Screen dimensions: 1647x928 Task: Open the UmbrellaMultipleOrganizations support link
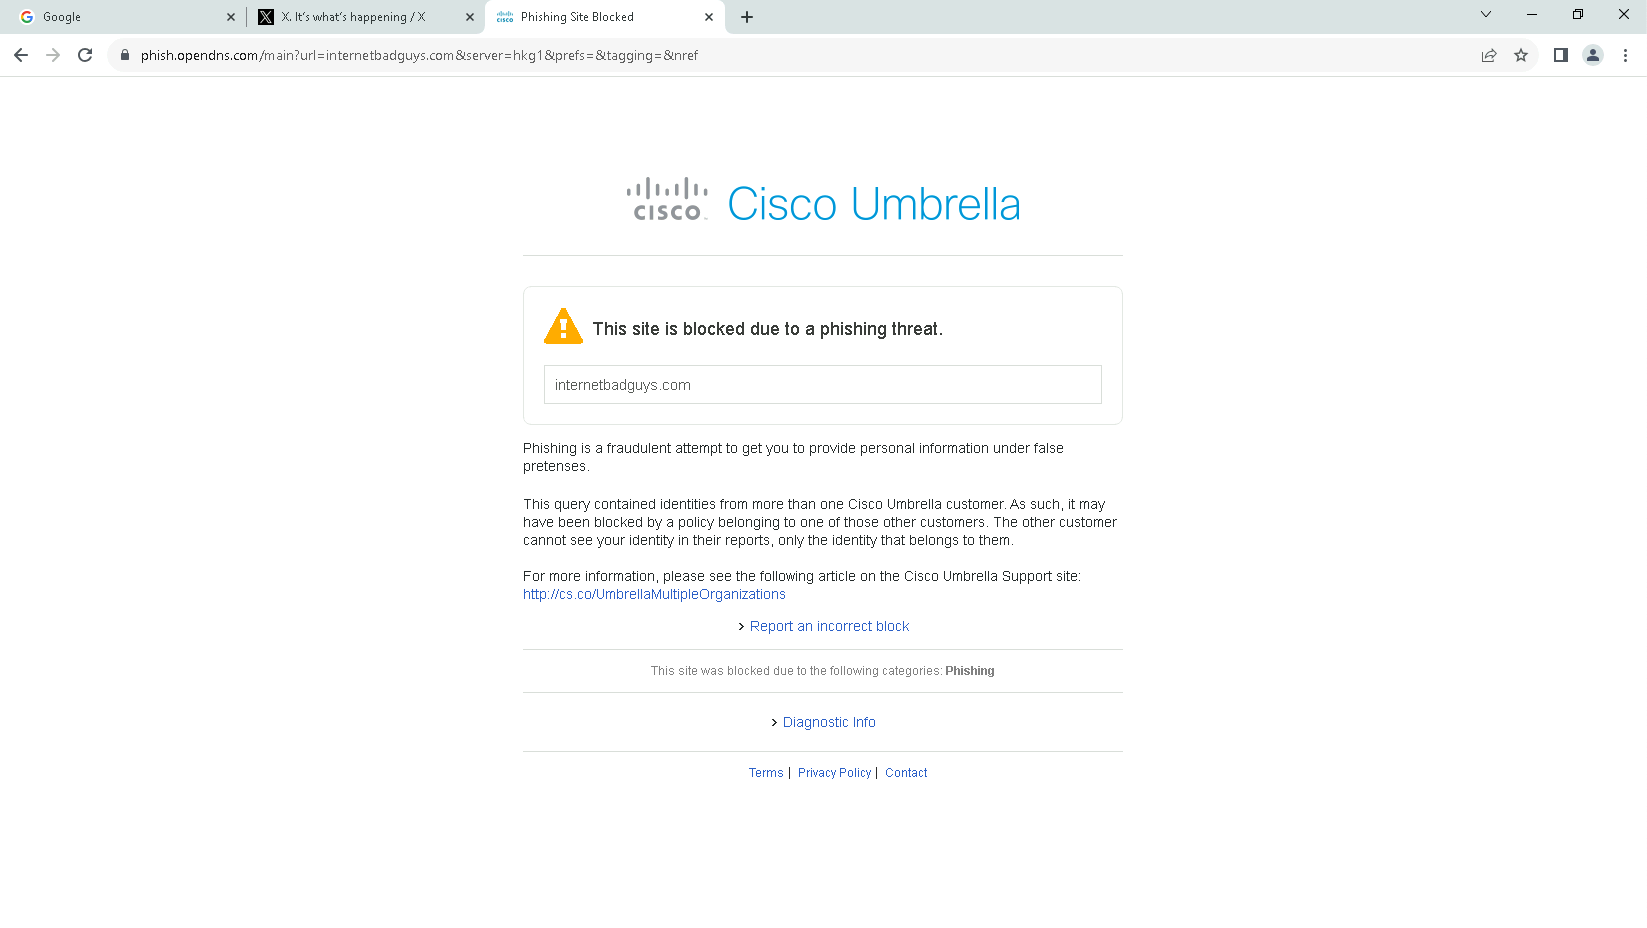pos(654,594)
